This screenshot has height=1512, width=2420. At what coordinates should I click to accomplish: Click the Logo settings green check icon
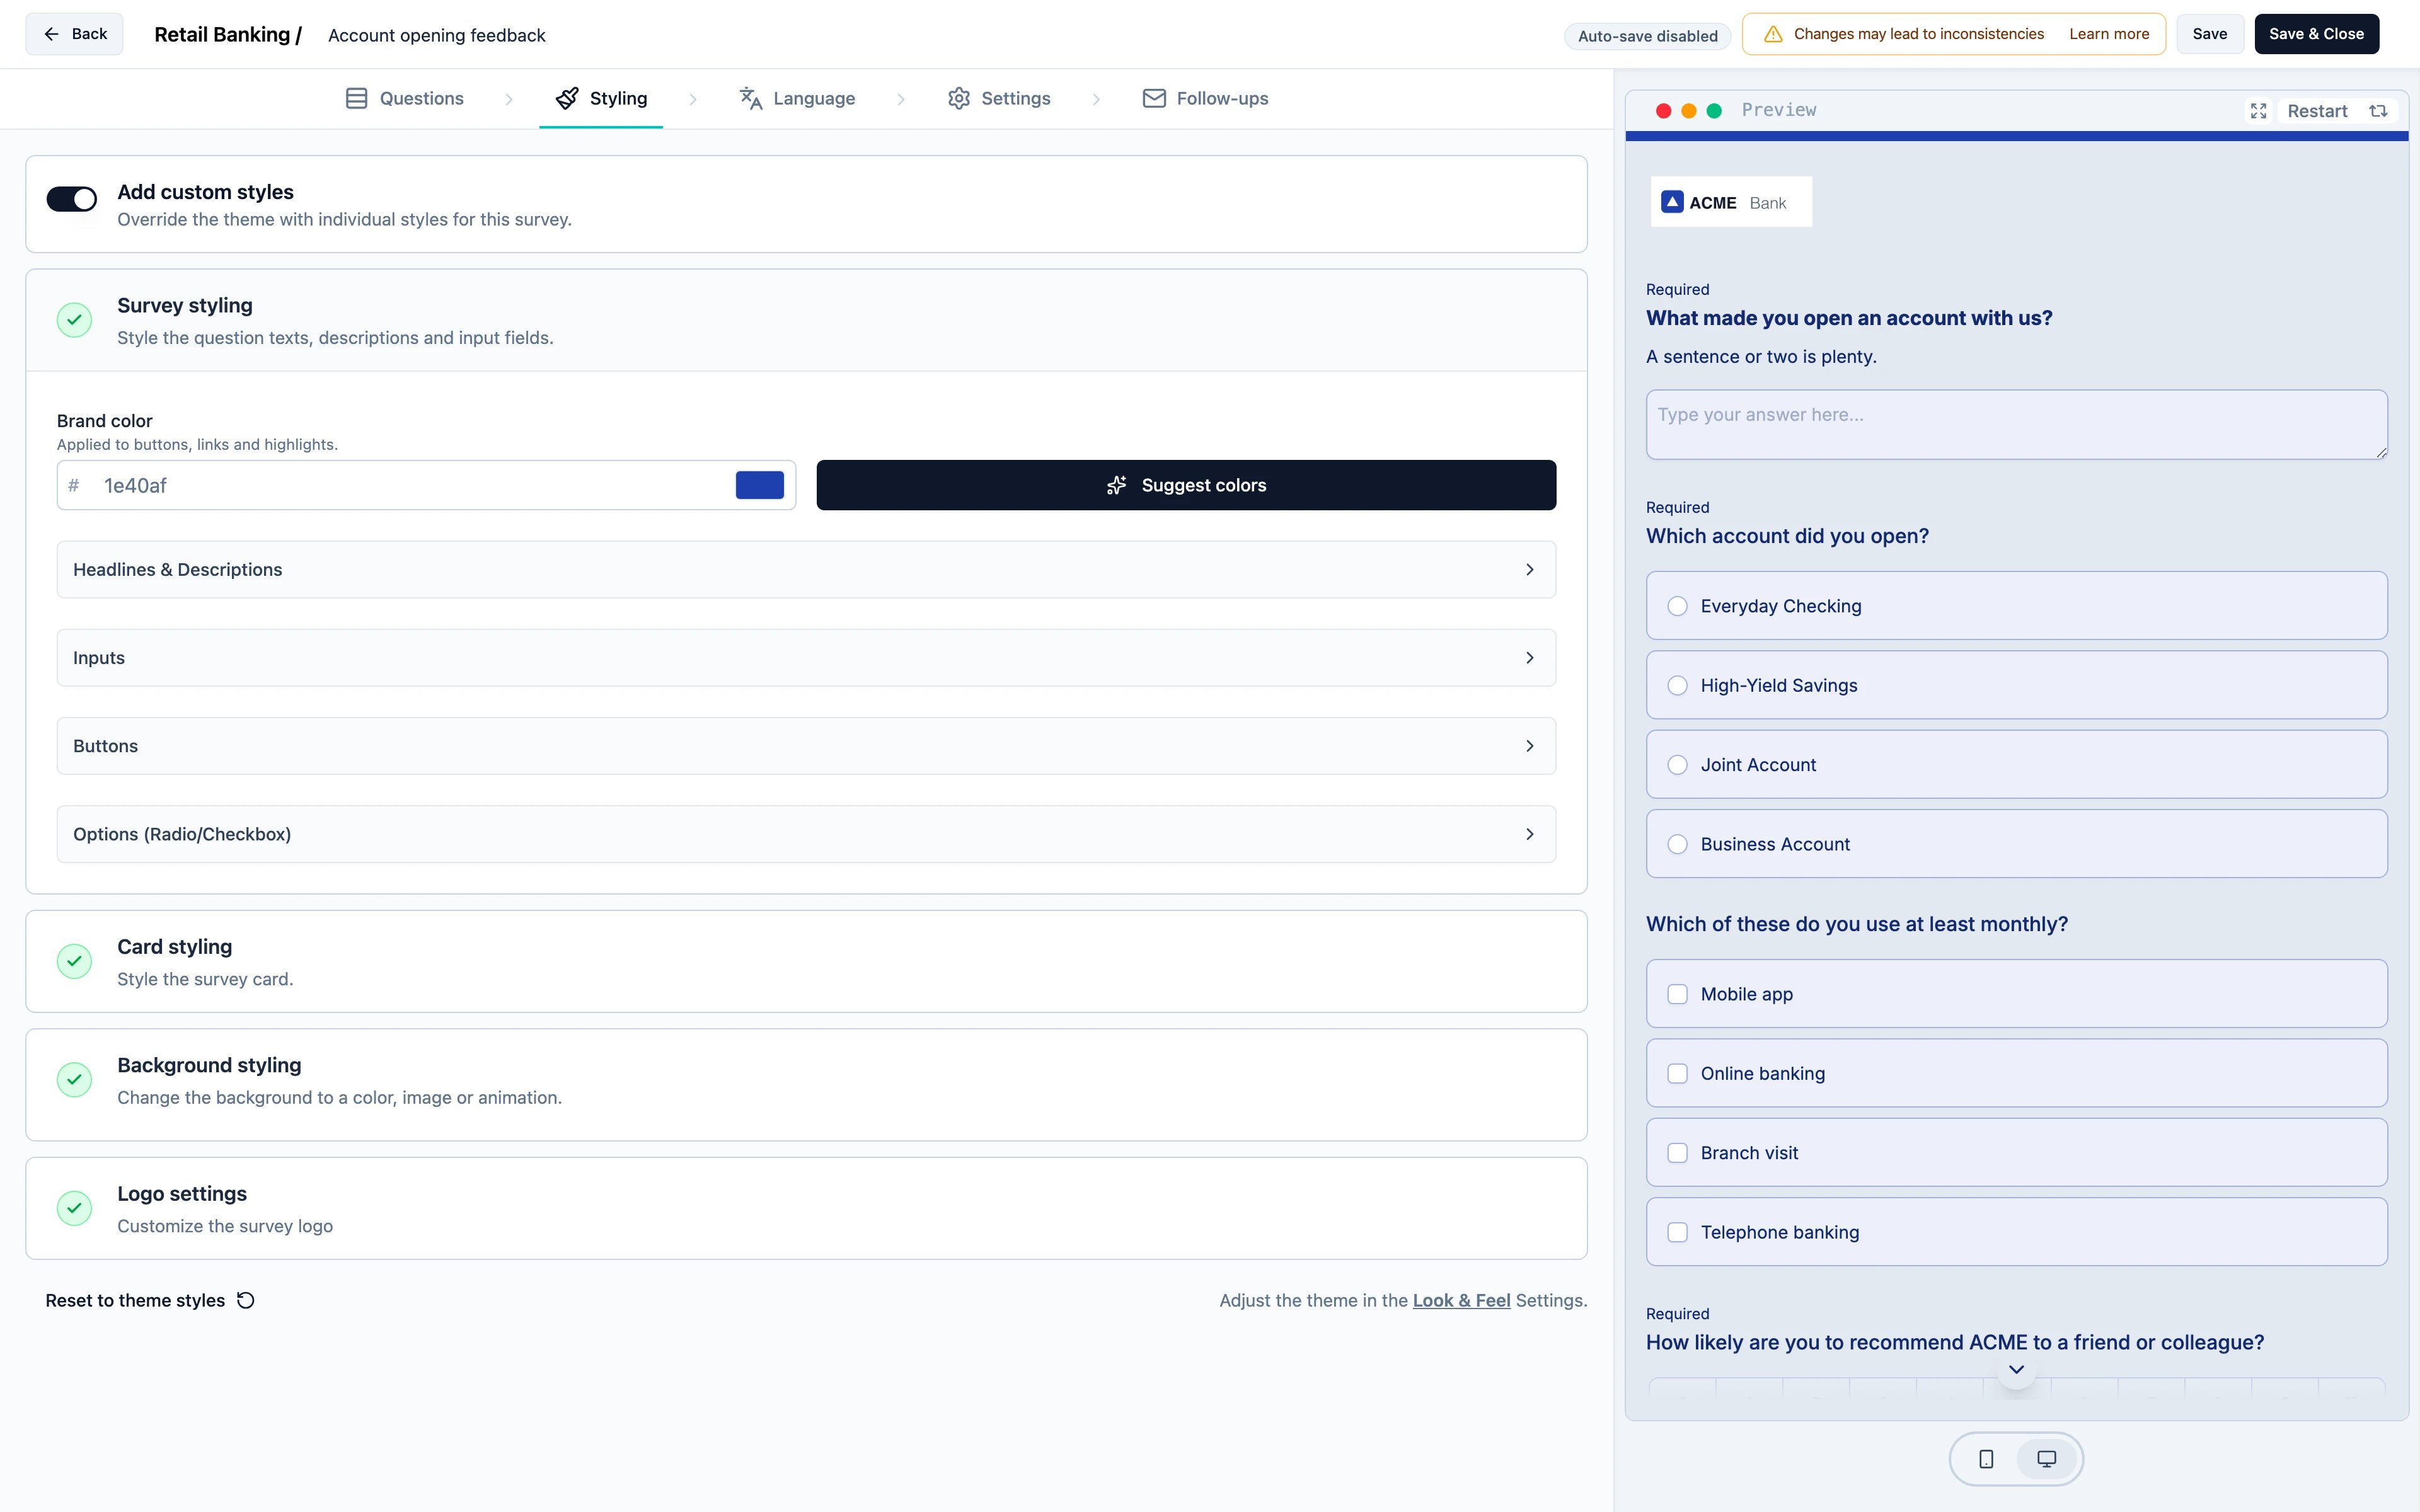pyautogui.click(x=74, y=1208)
